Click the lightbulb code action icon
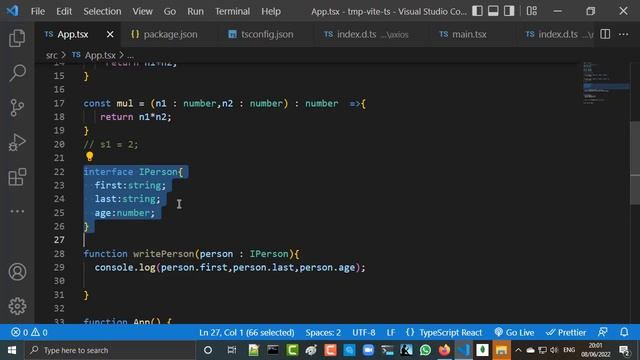Viewport: 640px width, 360px height. [89, 157]
